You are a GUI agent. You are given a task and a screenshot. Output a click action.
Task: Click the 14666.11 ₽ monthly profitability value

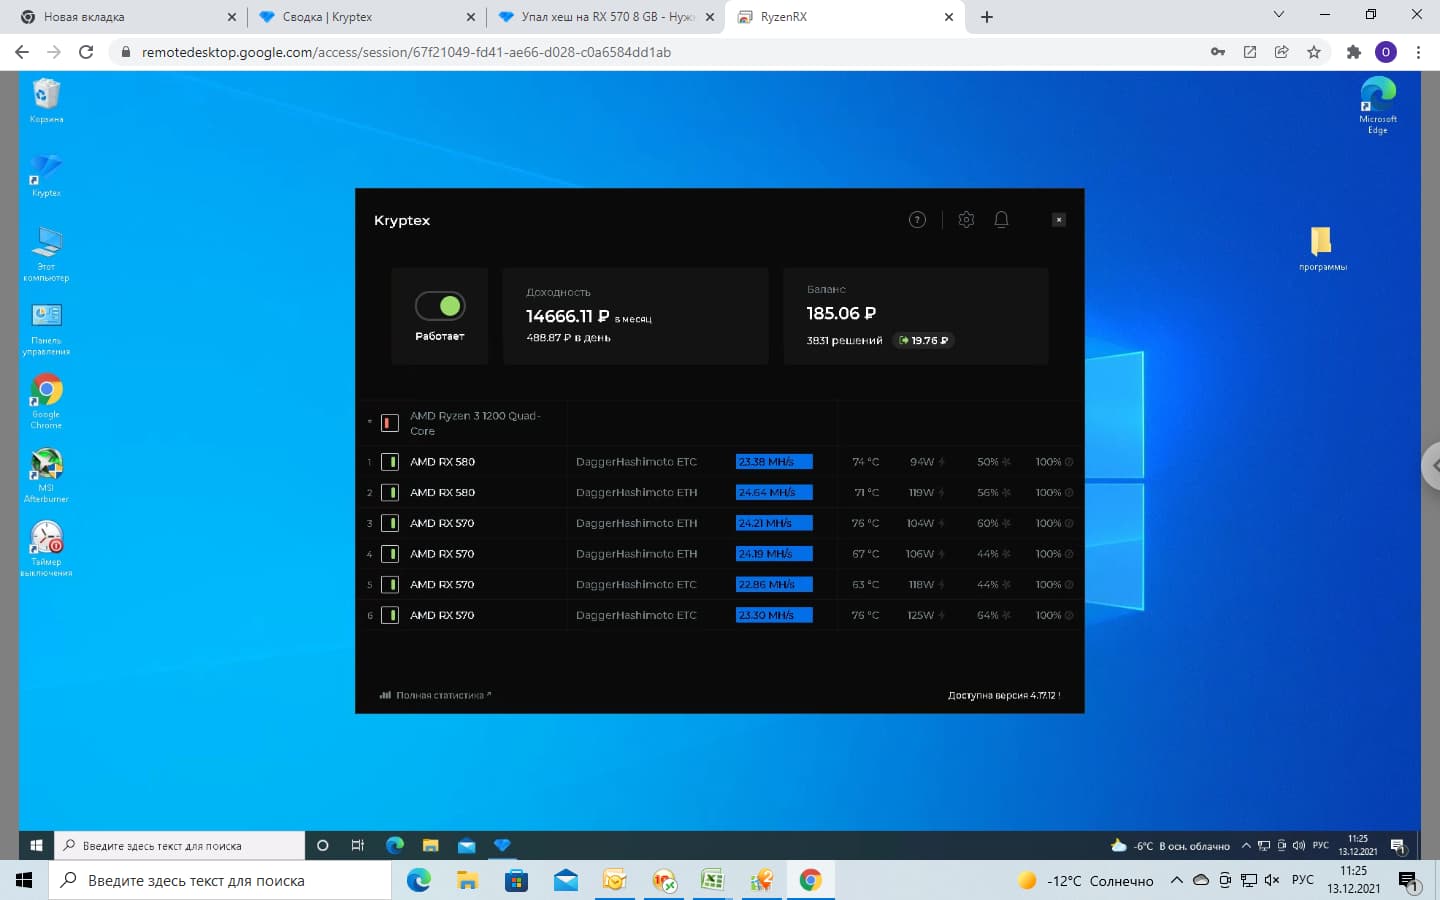[567, 316]
